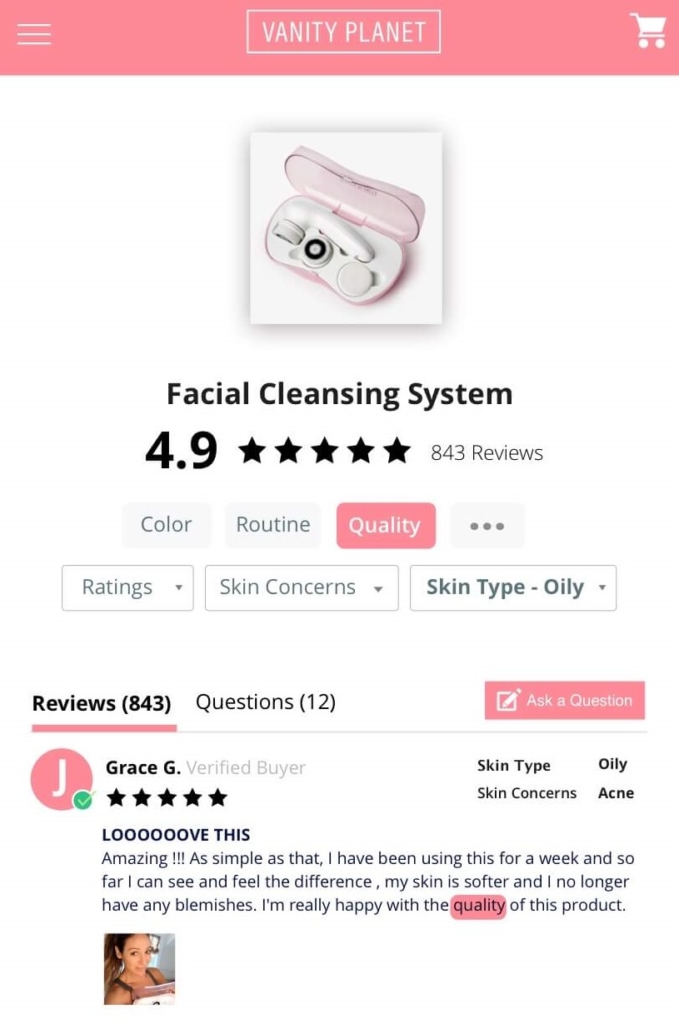Expand the Ratings dropdown
The height and width of the screenshot is (1024, 679).
127,588
